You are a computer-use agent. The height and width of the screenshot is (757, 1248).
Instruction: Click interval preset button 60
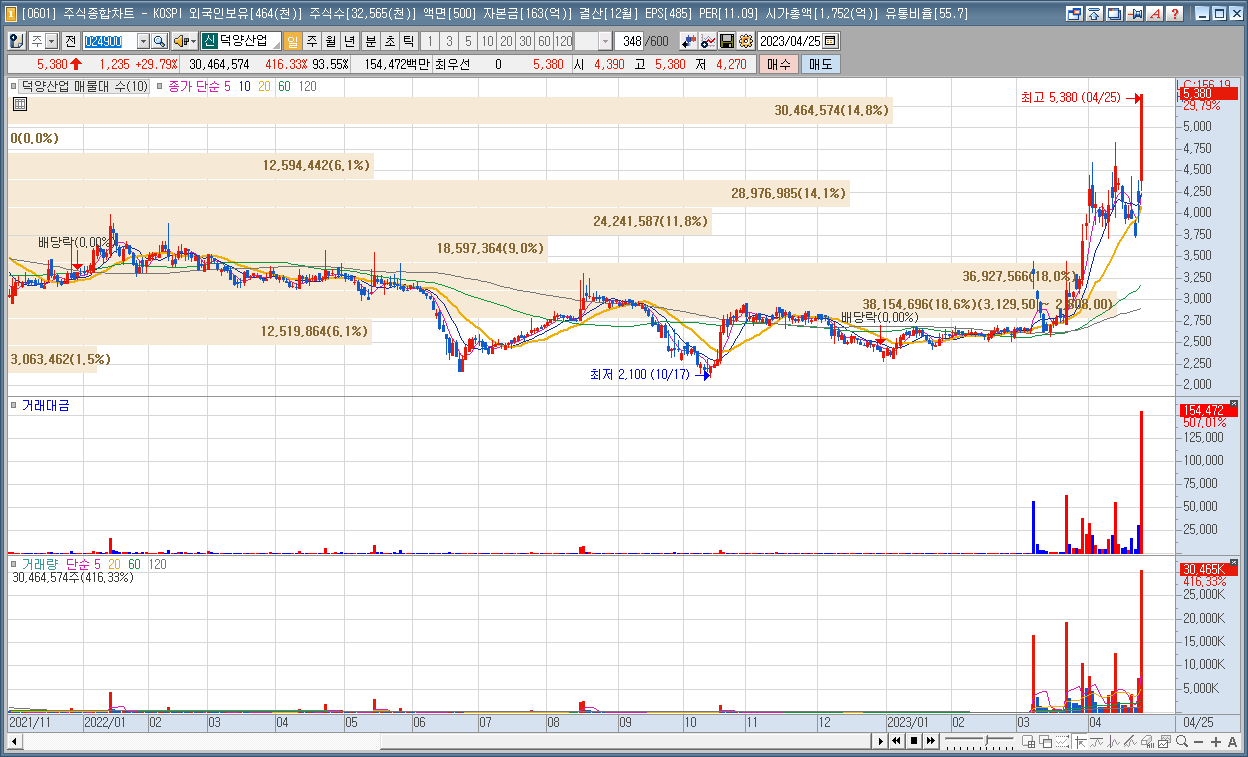pos(544,41)
